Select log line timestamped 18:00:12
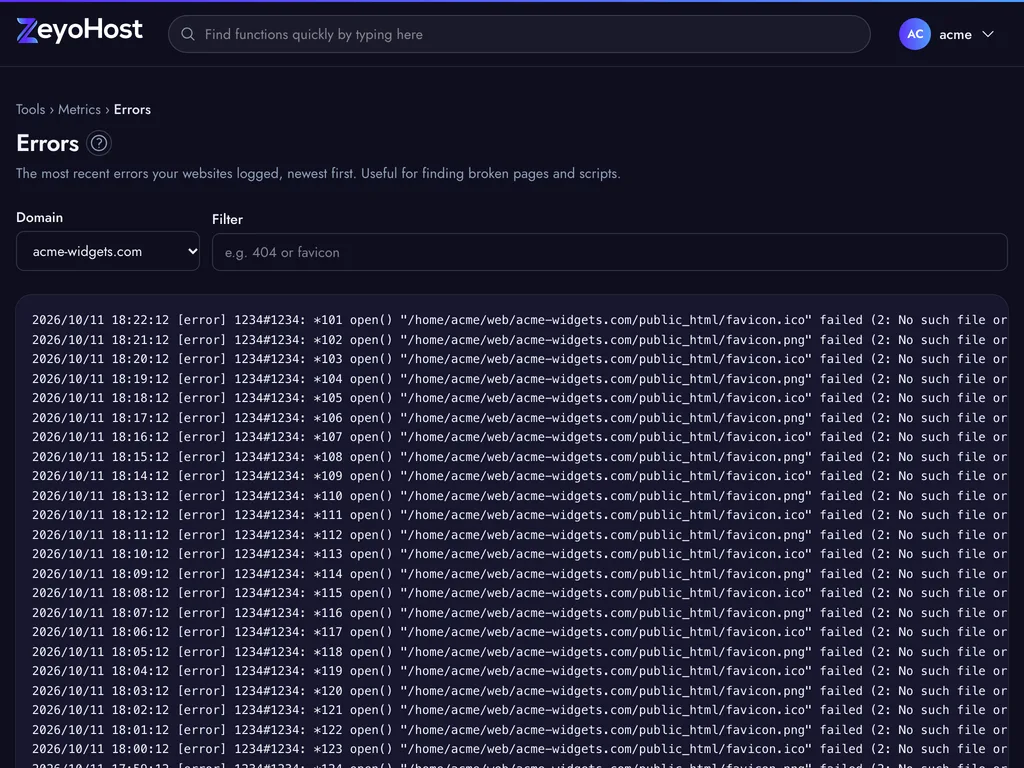This screenshot has height=768, width=1024. pyautogui.click(x=519, y=749)
